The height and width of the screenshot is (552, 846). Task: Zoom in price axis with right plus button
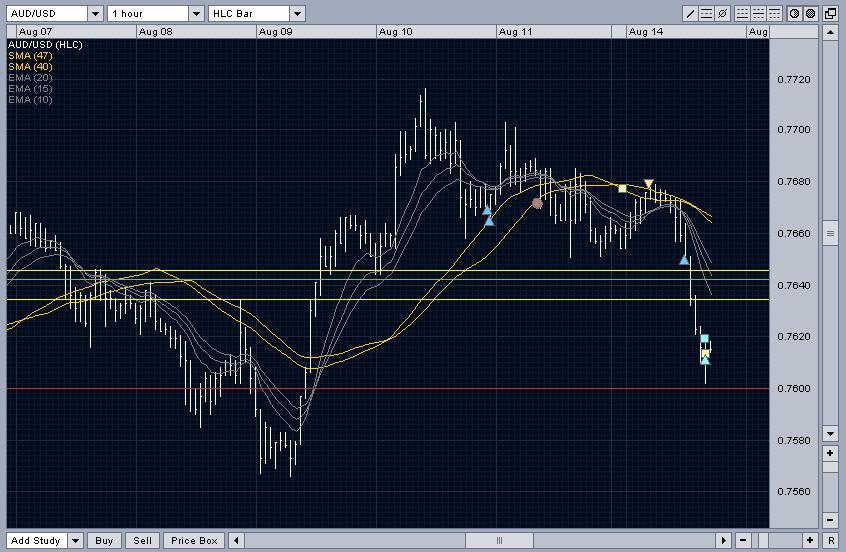[830, 453]
